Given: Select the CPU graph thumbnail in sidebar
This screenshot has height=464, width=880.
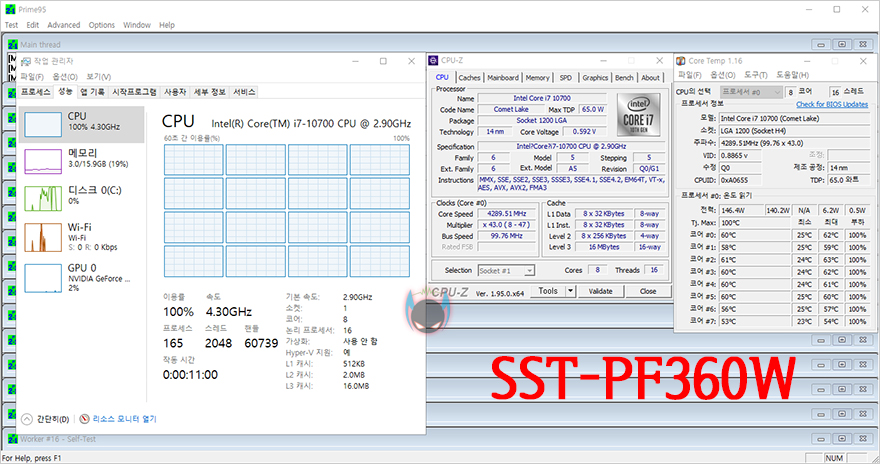Looking at the screenshot, I should [43, 124].
